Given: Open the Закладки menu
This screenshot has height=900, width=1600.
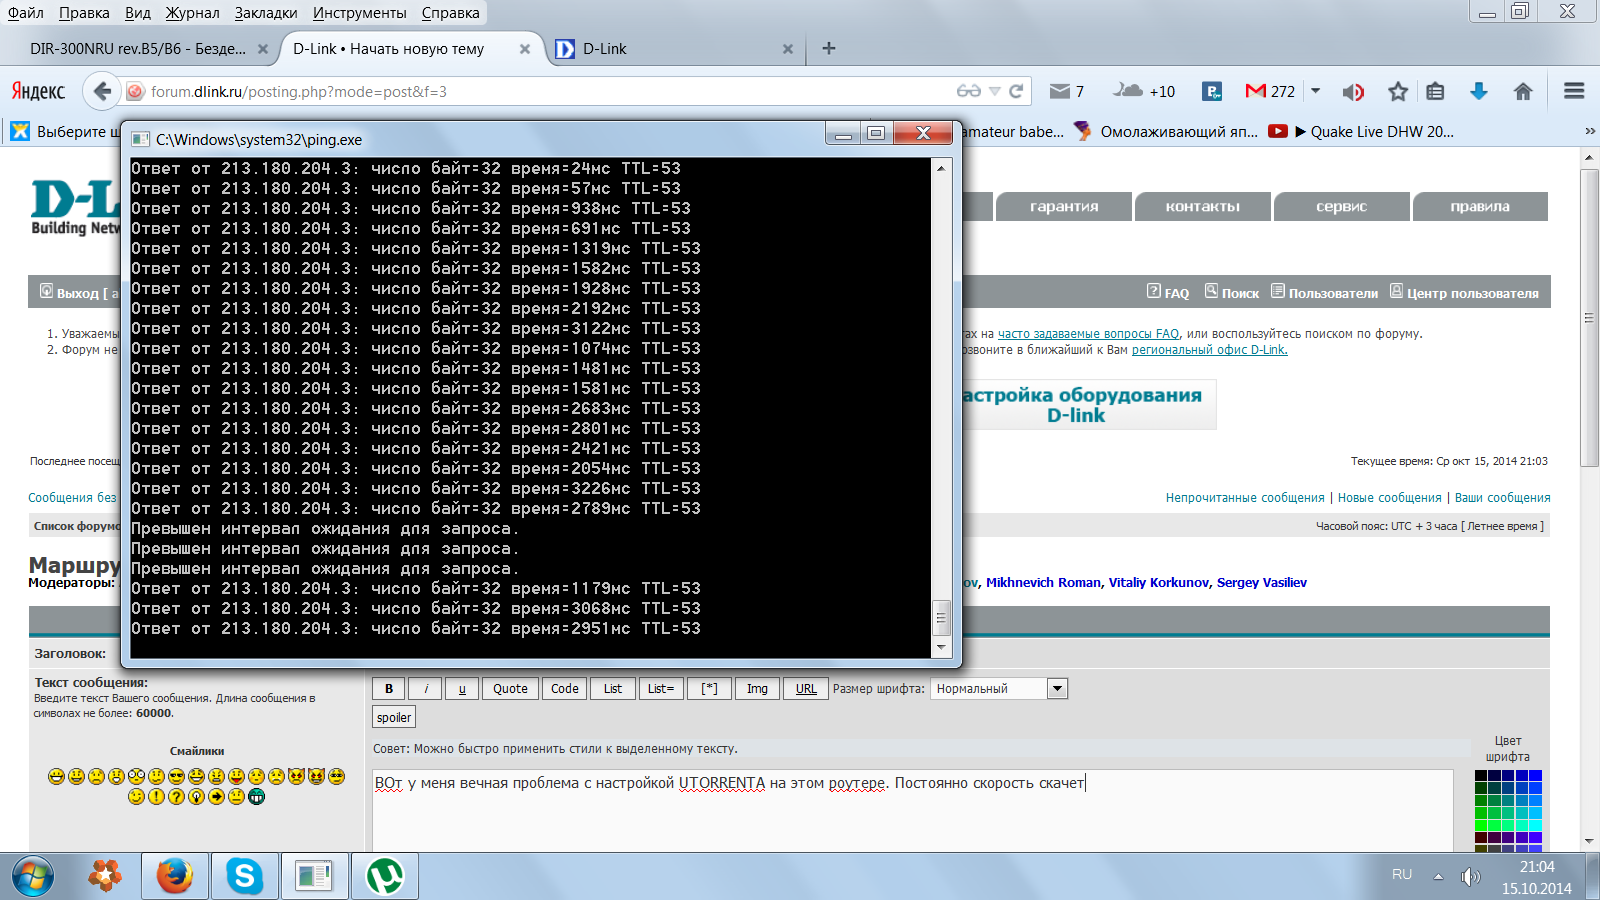Looking at the screenshot, I should pyautogui.click(x=265, y=13).
